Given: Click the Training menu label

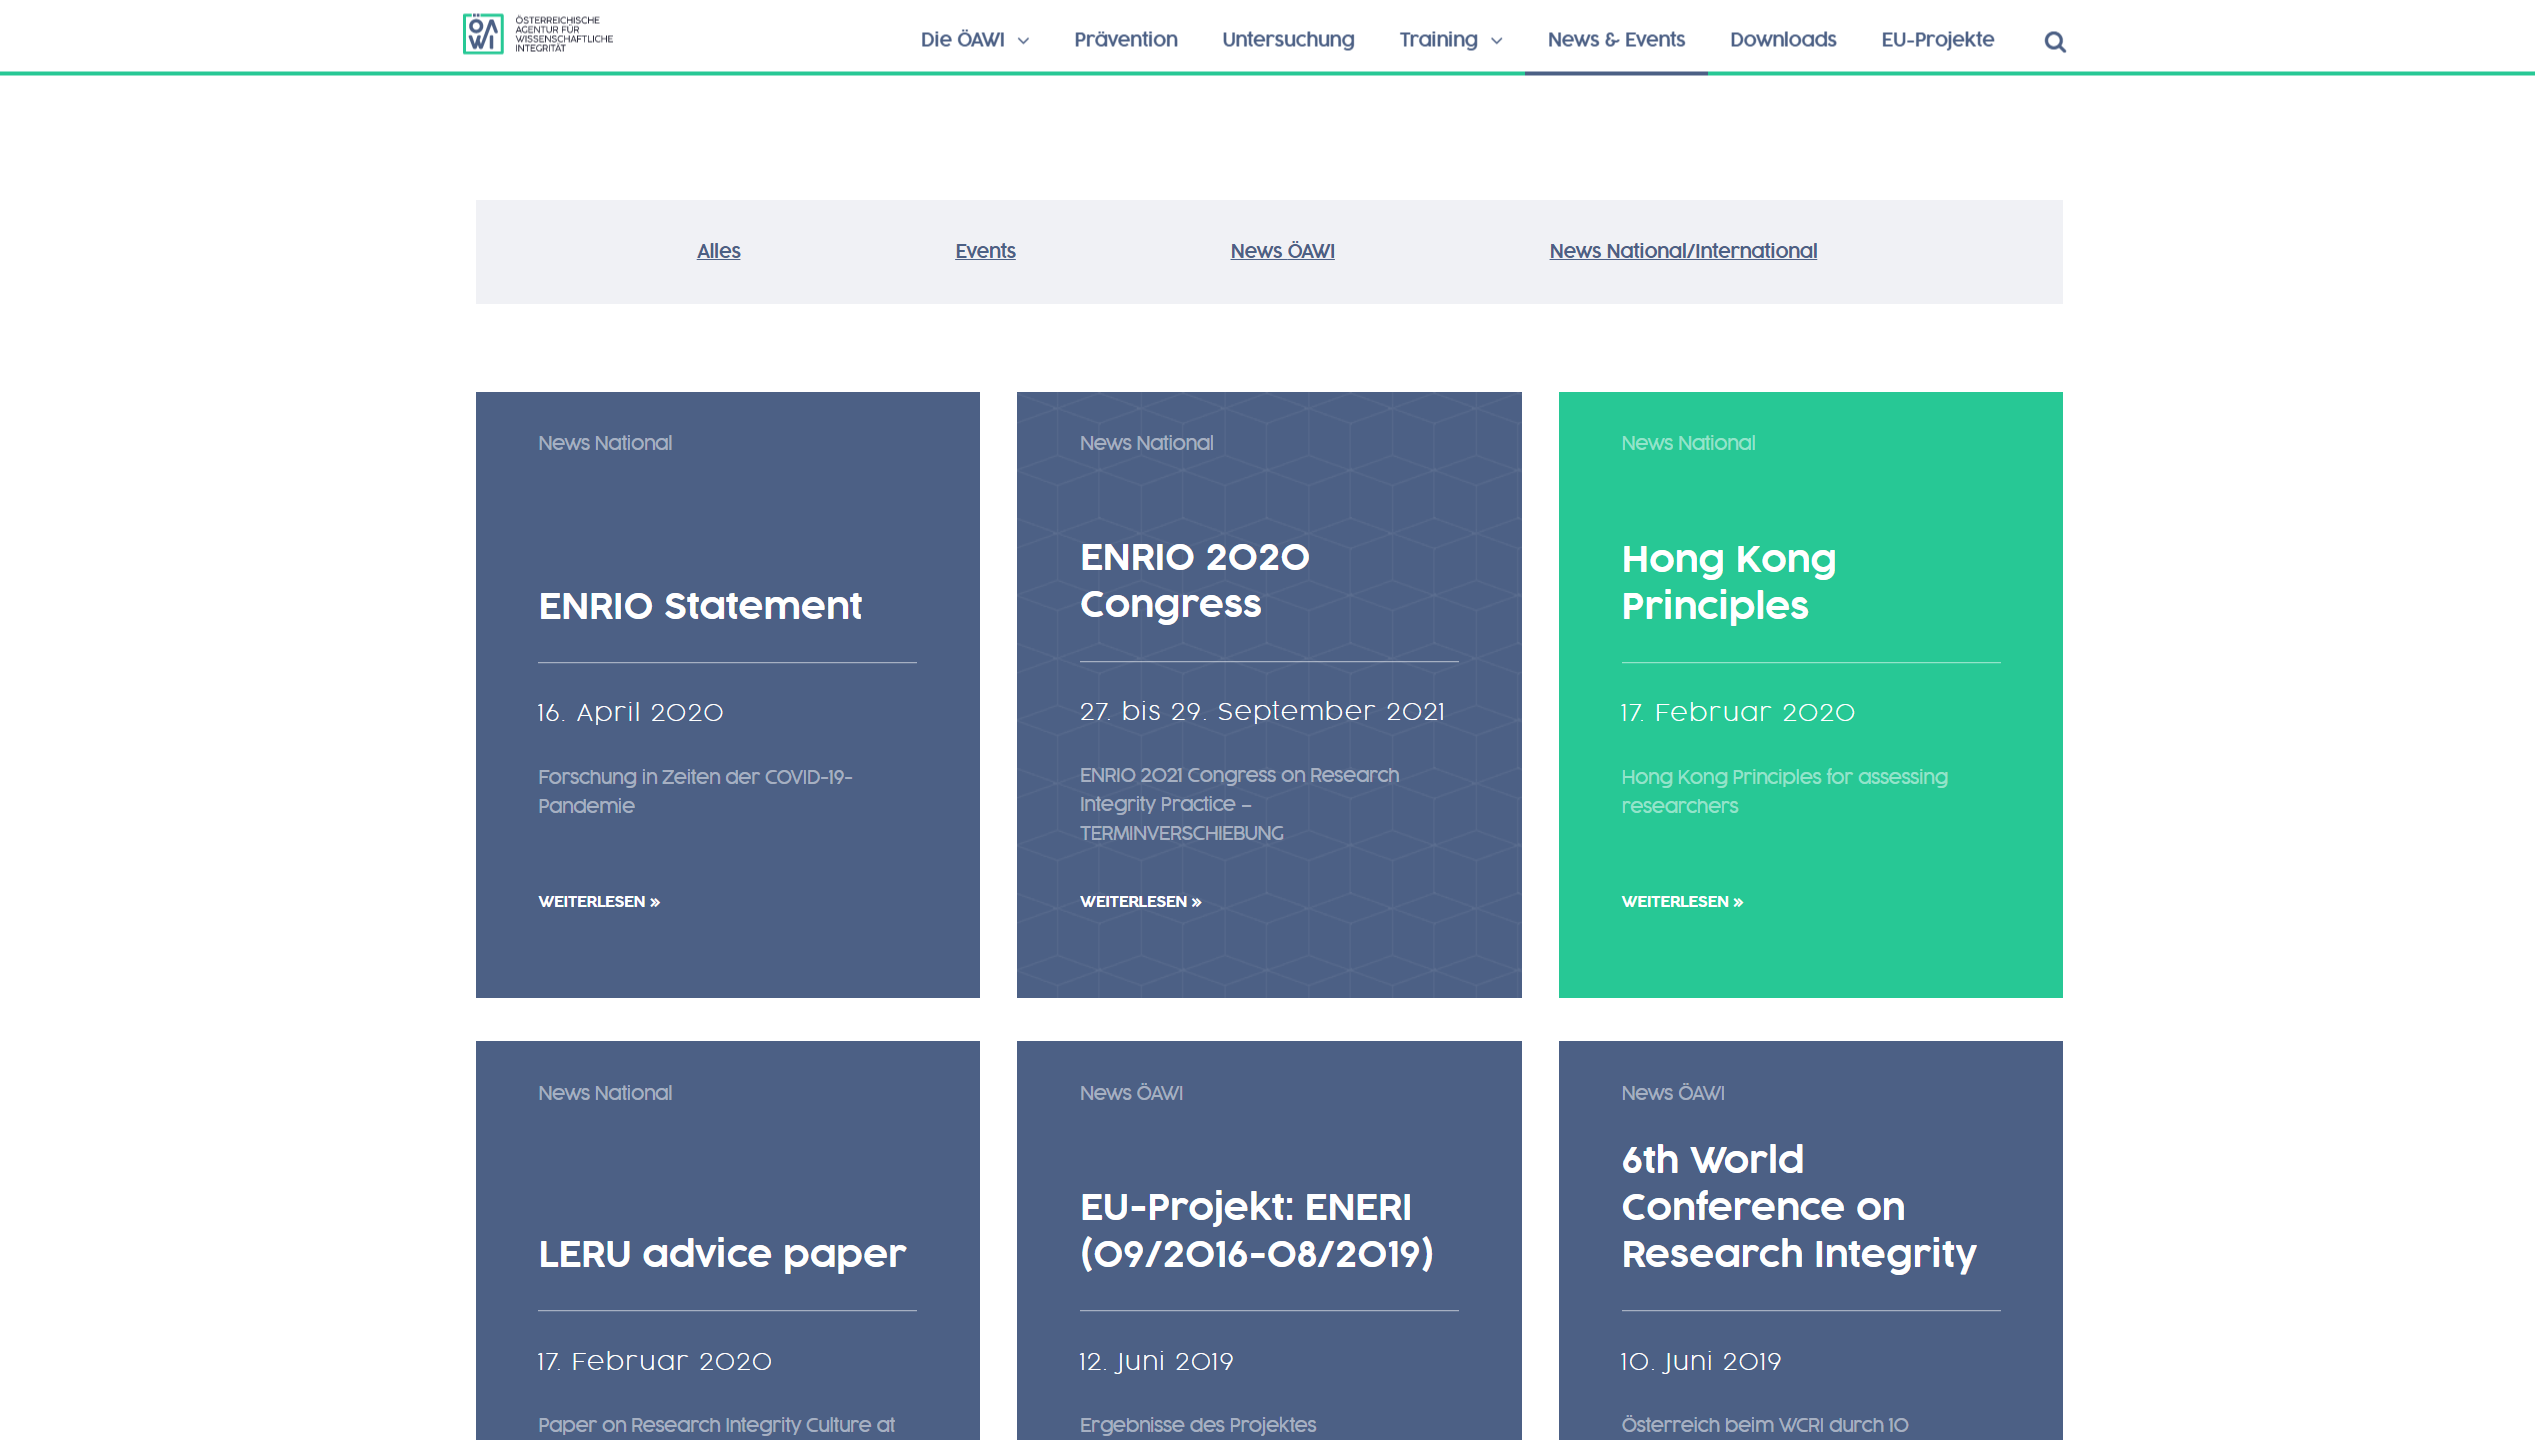Looking at the screenshot, I should (x=1438, y=39).
